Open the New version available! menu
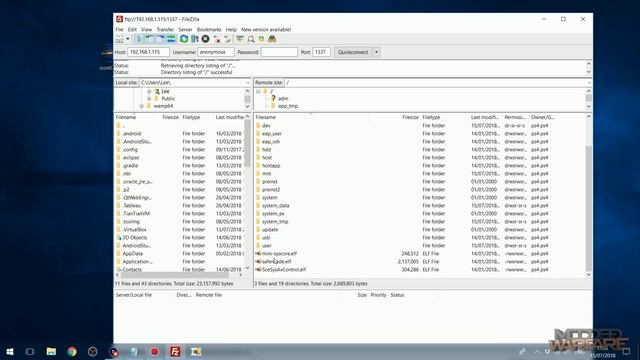 click(266, 29)
